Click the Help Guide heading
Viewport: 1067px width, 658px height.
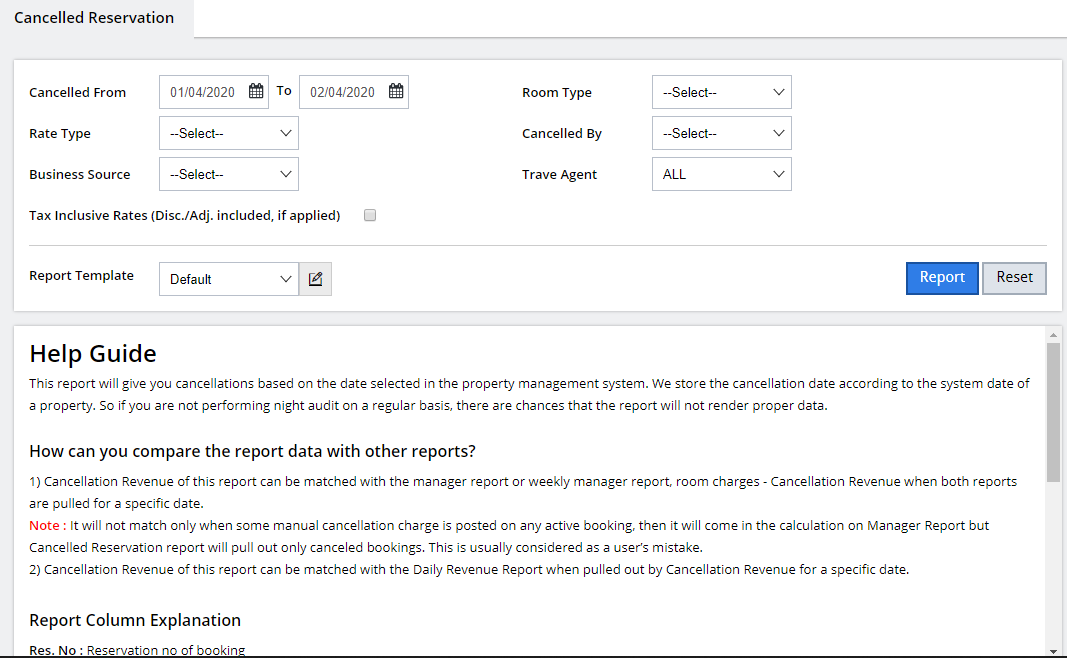point(93,353)
